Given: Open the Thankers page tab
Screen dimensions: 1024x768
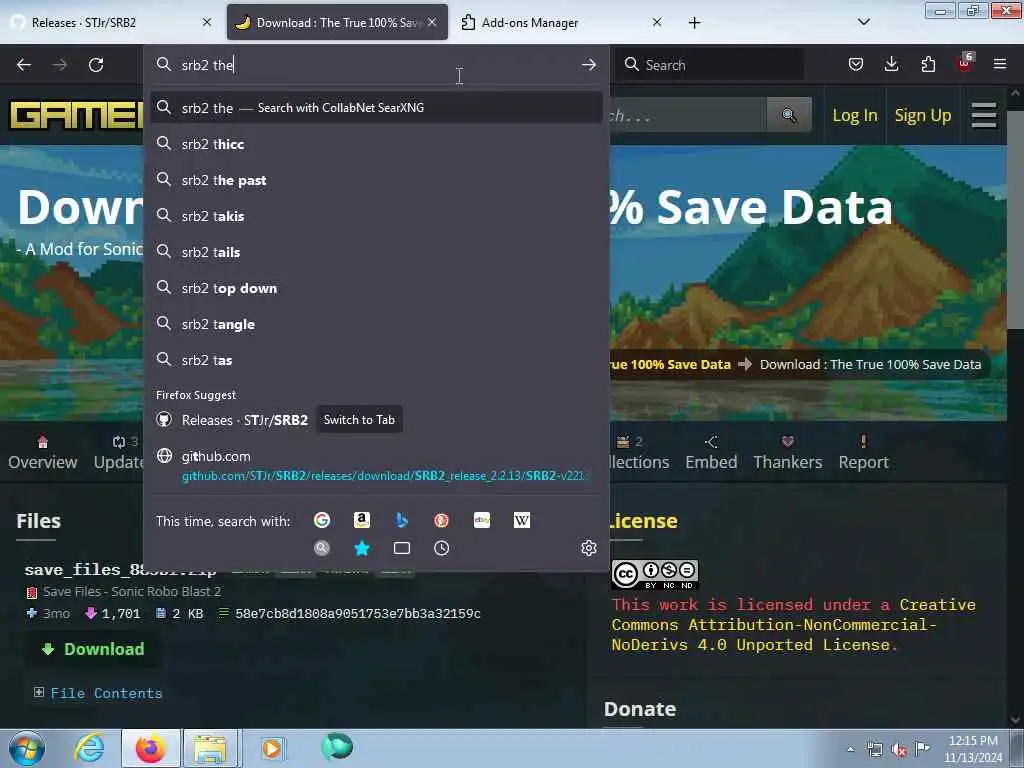Looking at the screenshot, I should (x=788, y=453).
